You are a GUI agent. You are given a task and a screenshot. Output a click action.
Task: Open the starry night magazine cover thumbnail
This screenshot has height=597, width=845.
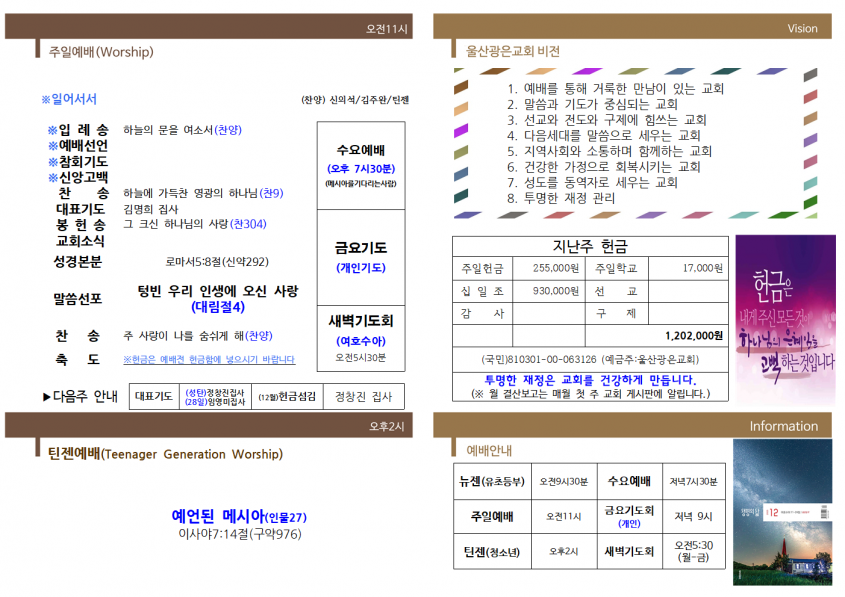tap(782, 512)
